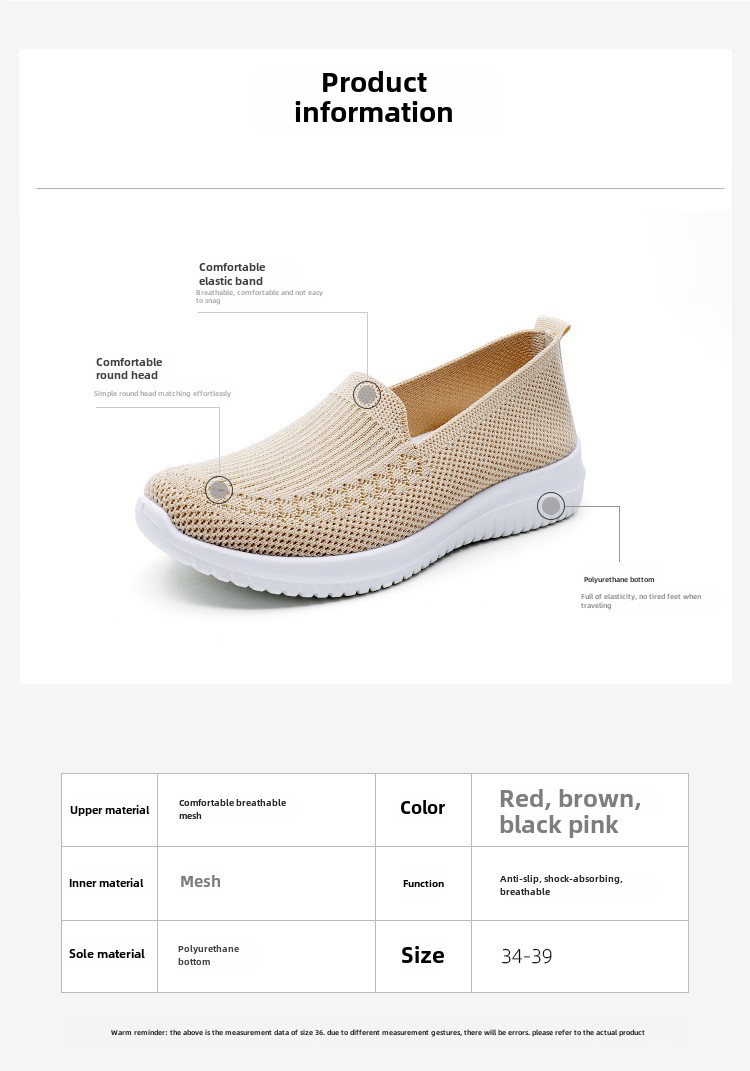Select the "Anti-slip, shock-absorbing, breathable" cell
This screenshot has height=1071, width=750.
(x=561, y=885)
